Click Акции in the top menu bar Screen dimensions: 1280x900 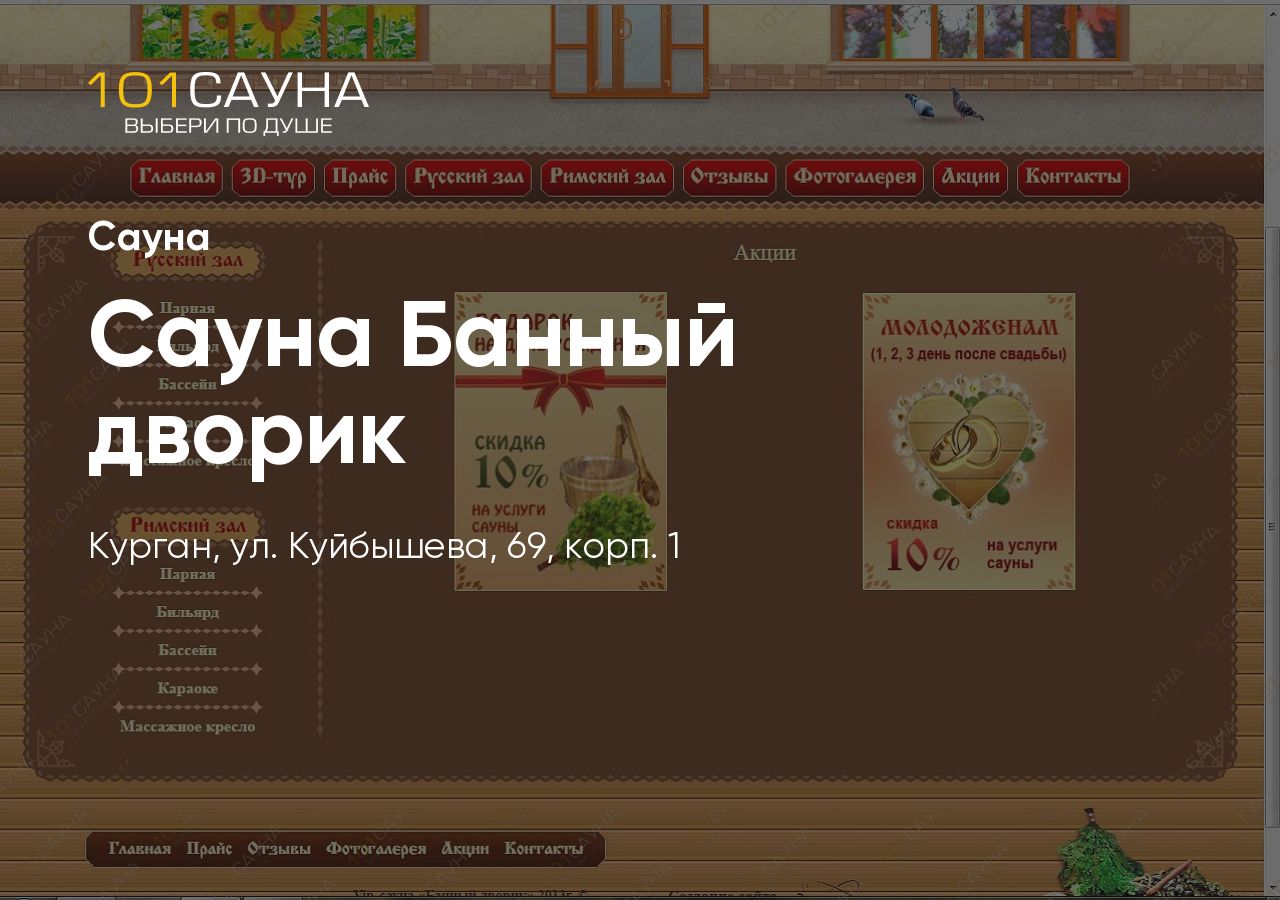point(970,178)
